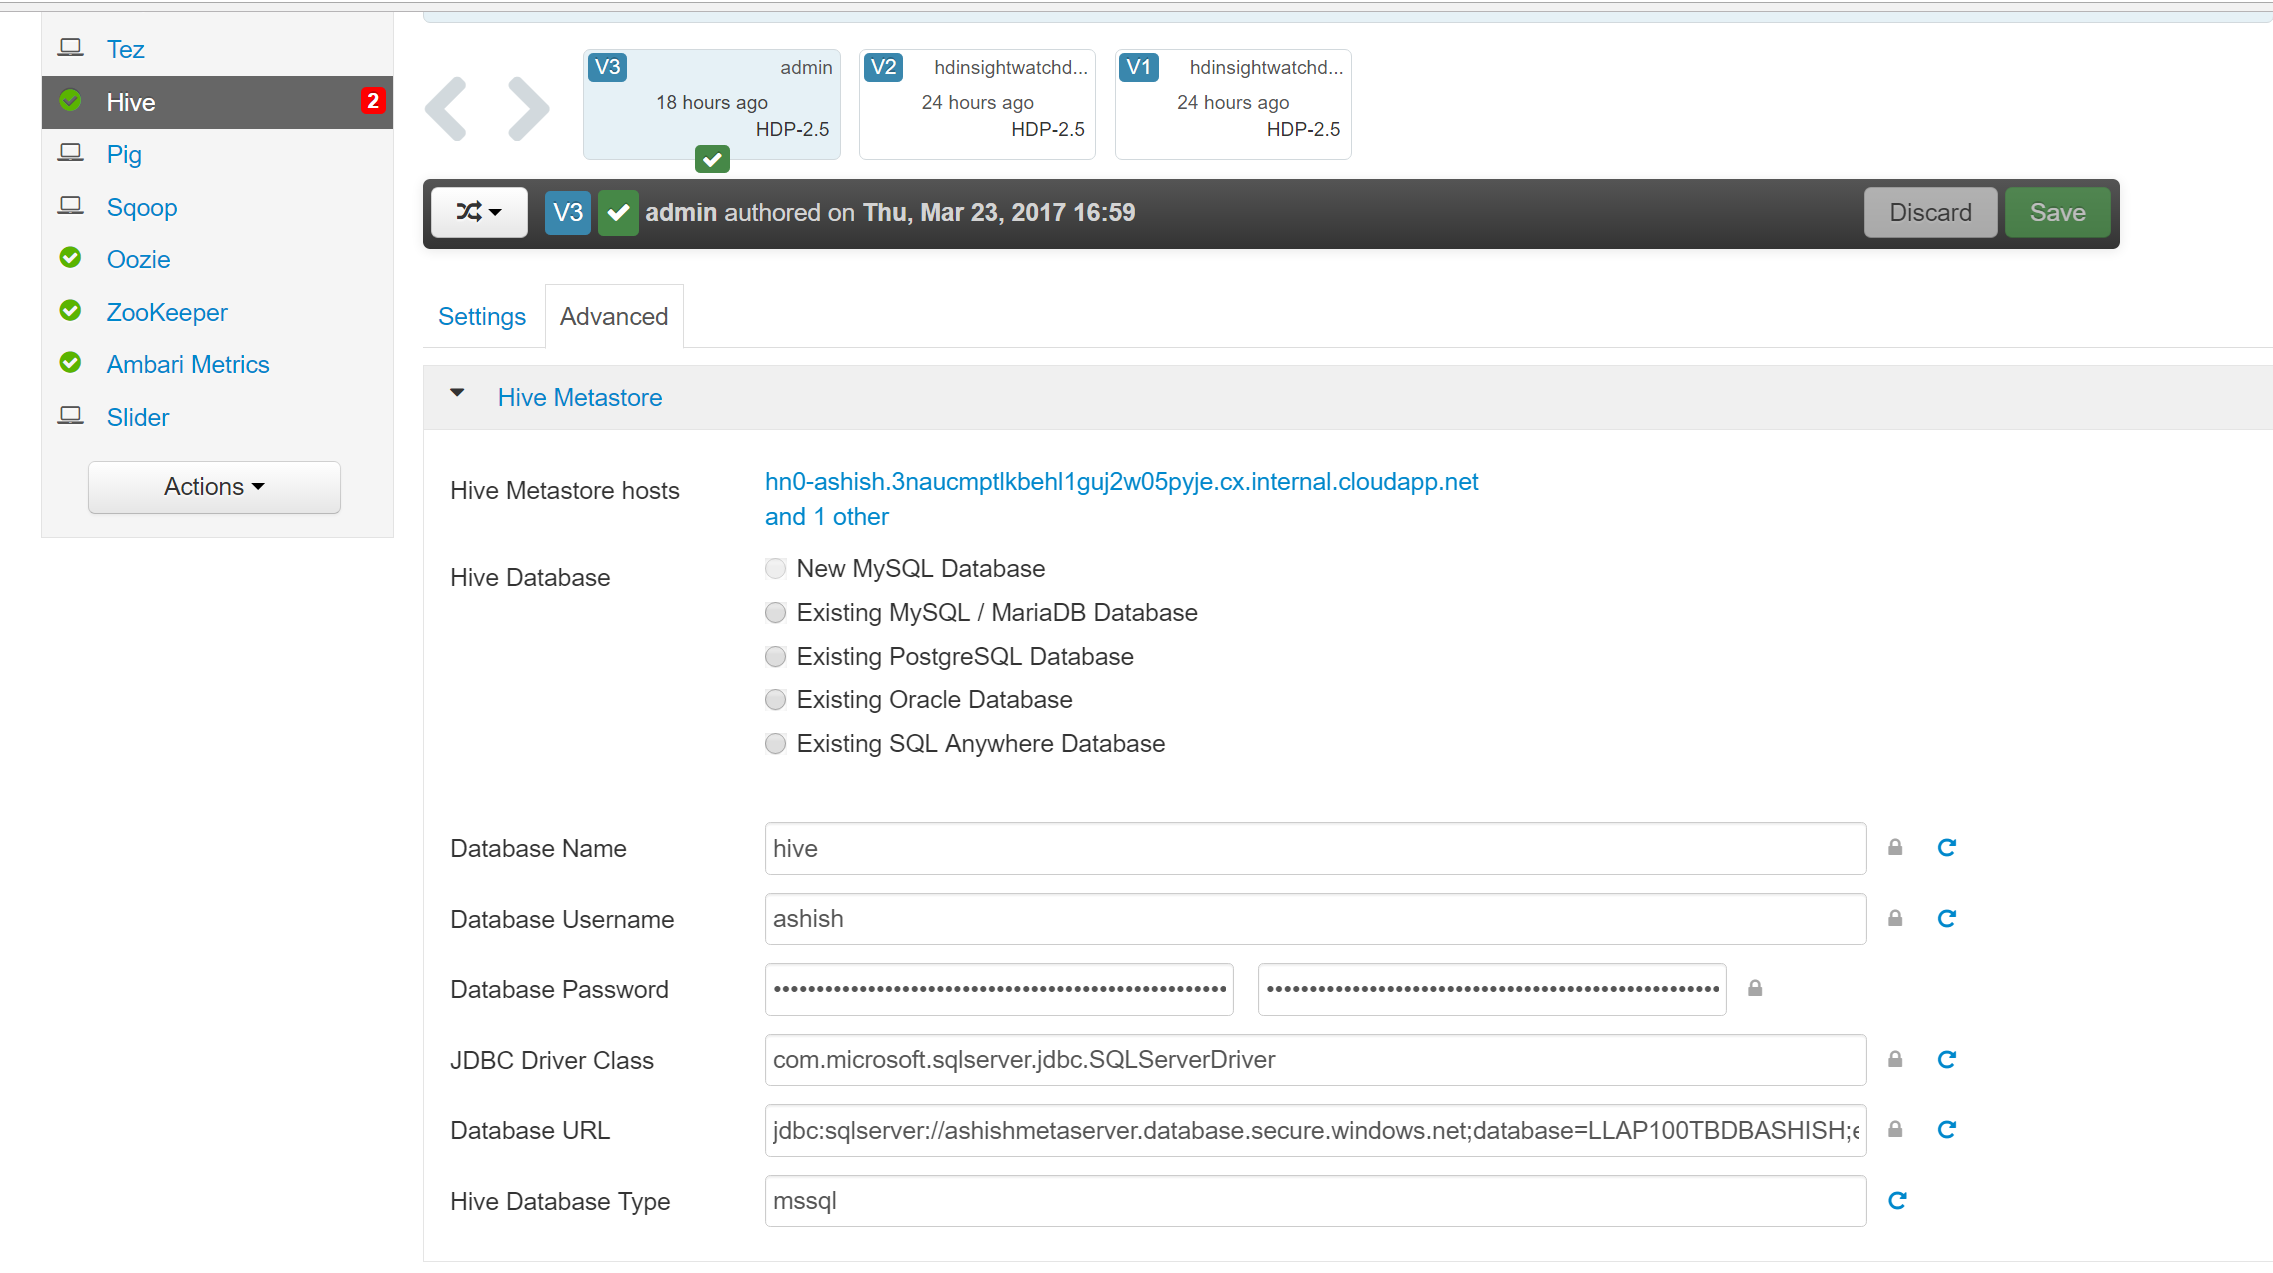
Task: Click the Database URL field
Action: (x=1315, y=1131)
